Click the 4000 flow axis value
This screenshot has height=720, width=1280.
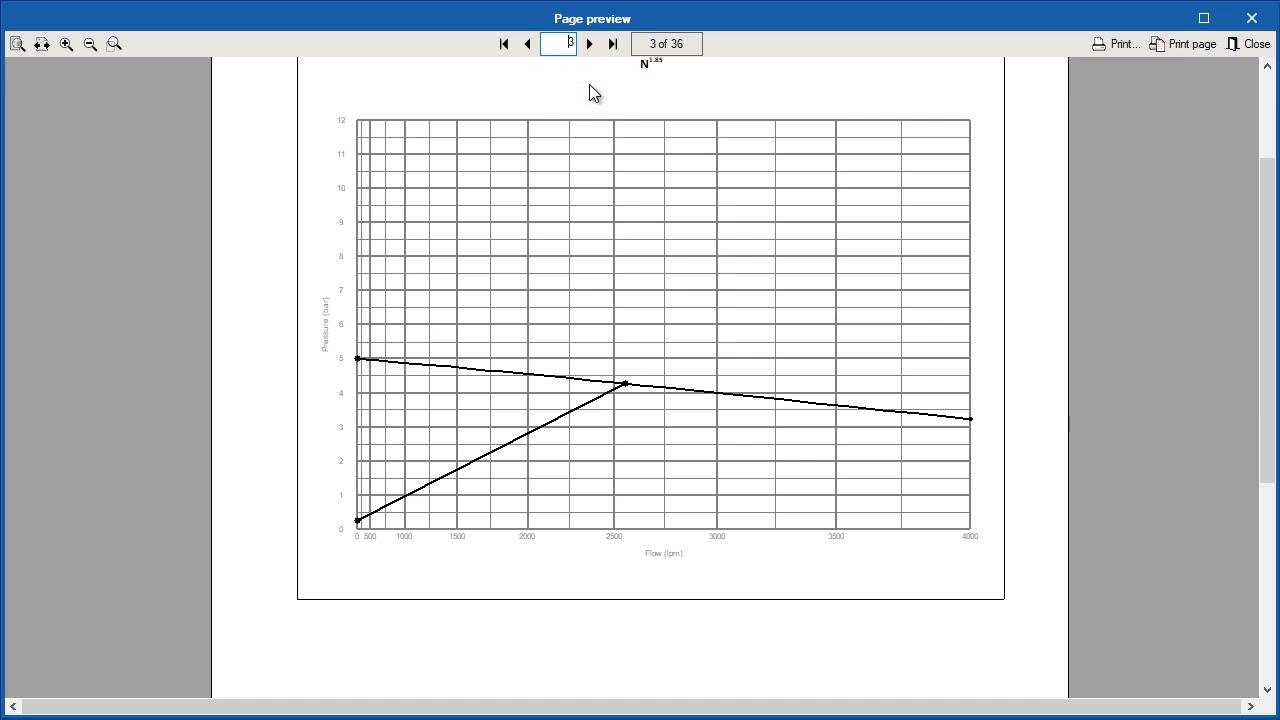coord(969,537)
